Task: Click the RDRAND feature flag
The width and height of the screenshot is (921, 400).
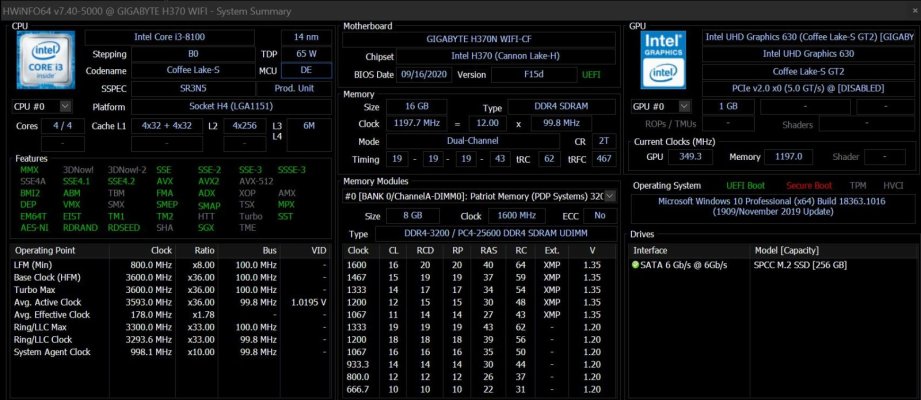Action: 80,227
